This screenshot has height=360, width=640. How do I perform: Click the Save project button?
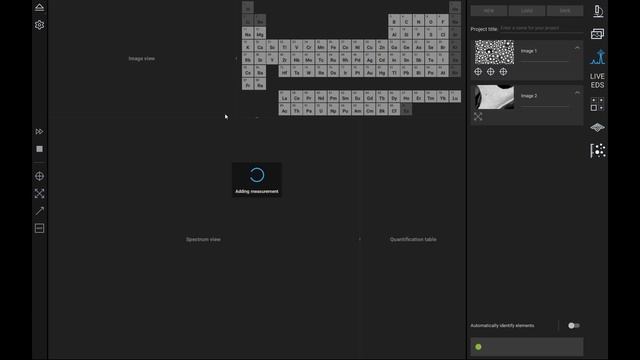[565, 11]
